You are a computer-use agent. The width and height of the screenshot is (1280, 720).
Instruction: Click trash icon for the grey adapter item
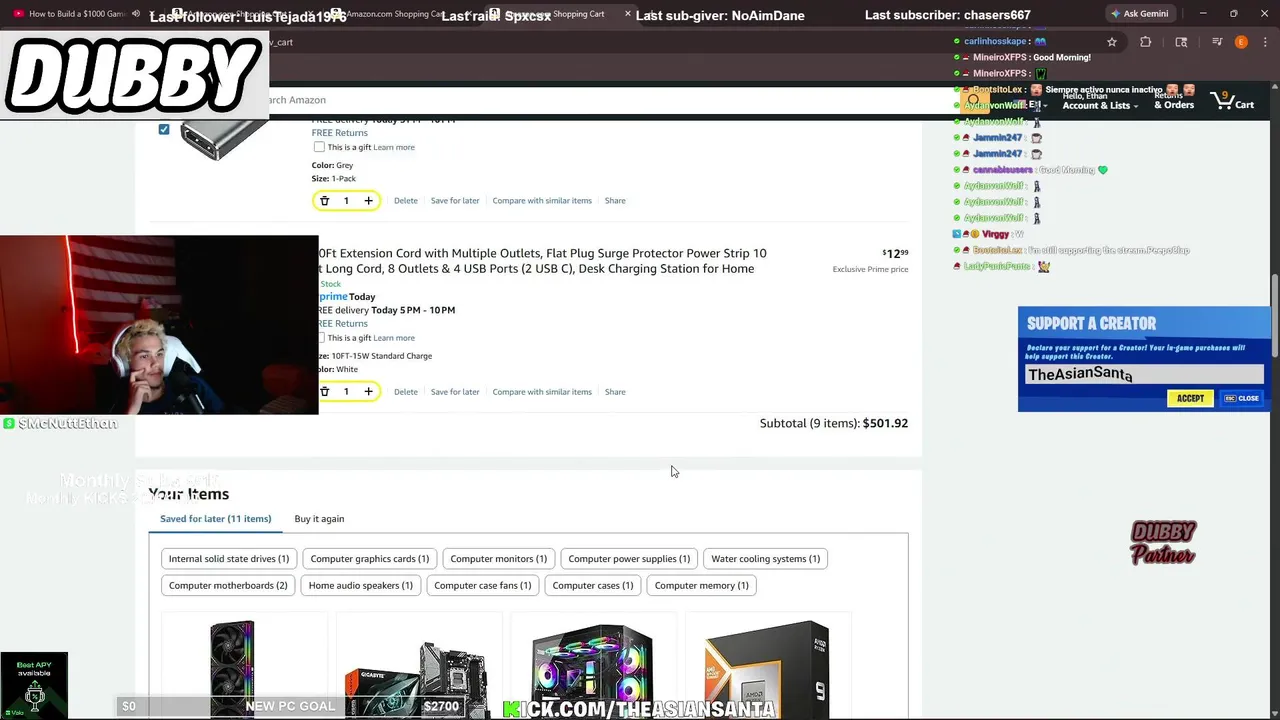pos(324,201)
